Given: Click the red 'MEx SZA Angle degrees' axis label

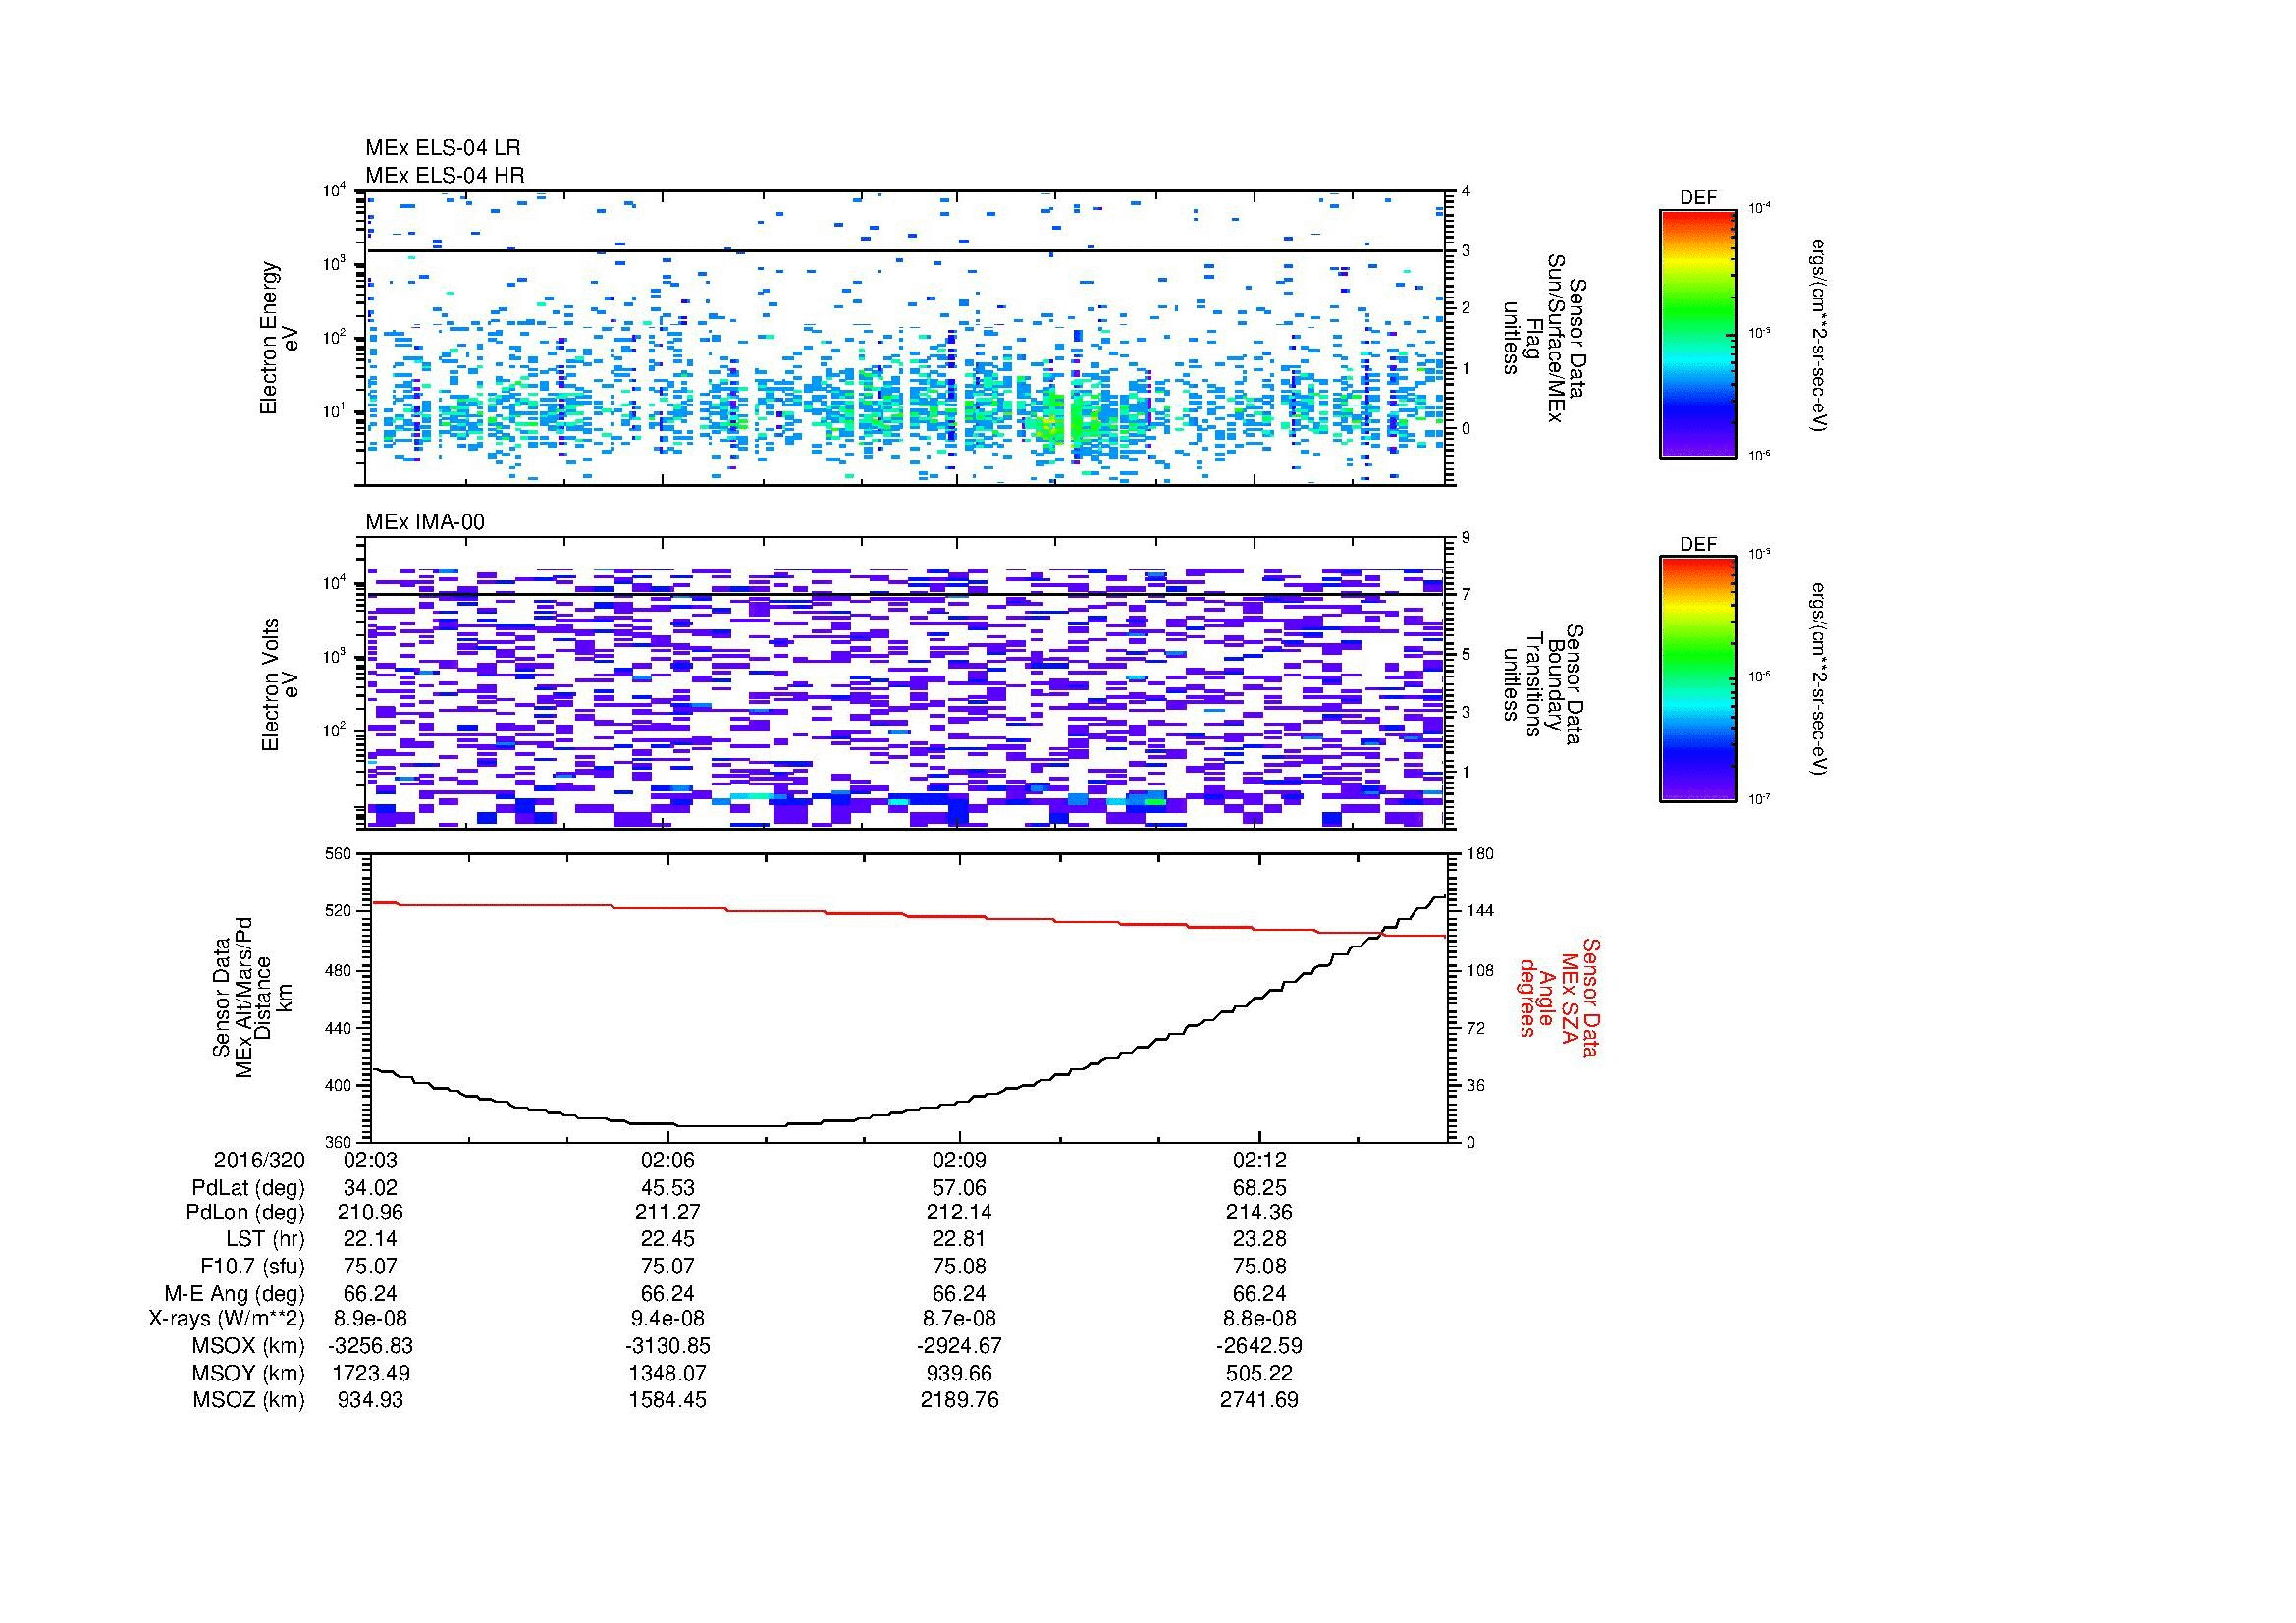Looking at the screenshot, I should (1558, 997).
